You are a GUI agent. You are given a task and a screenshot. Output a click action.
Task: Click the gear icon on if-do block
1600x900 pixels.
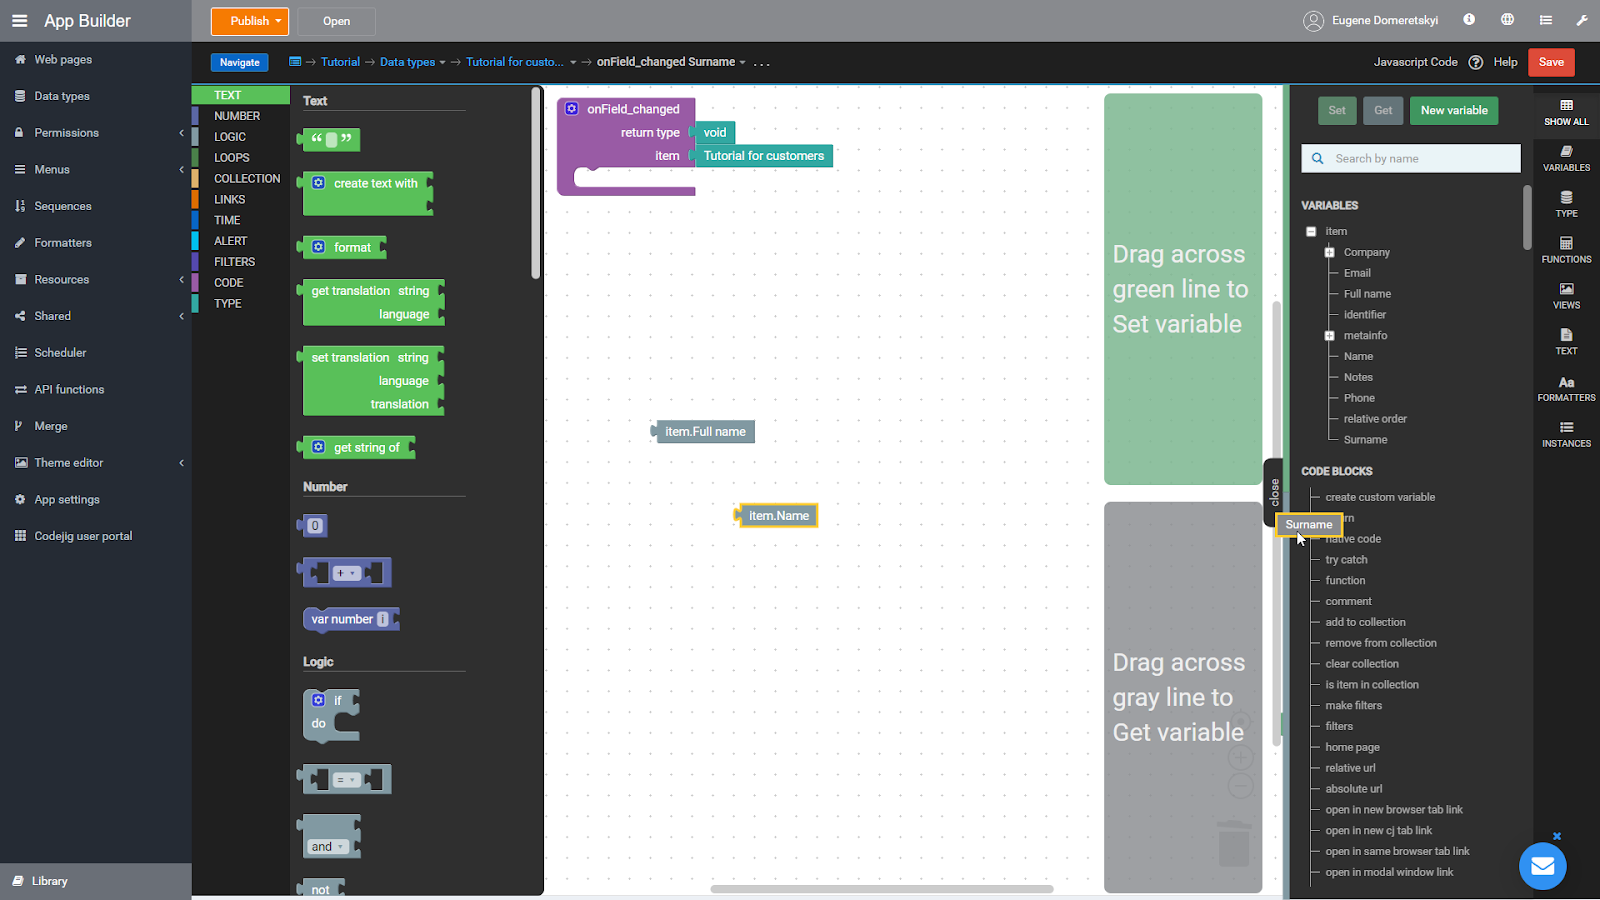(318, 700)
